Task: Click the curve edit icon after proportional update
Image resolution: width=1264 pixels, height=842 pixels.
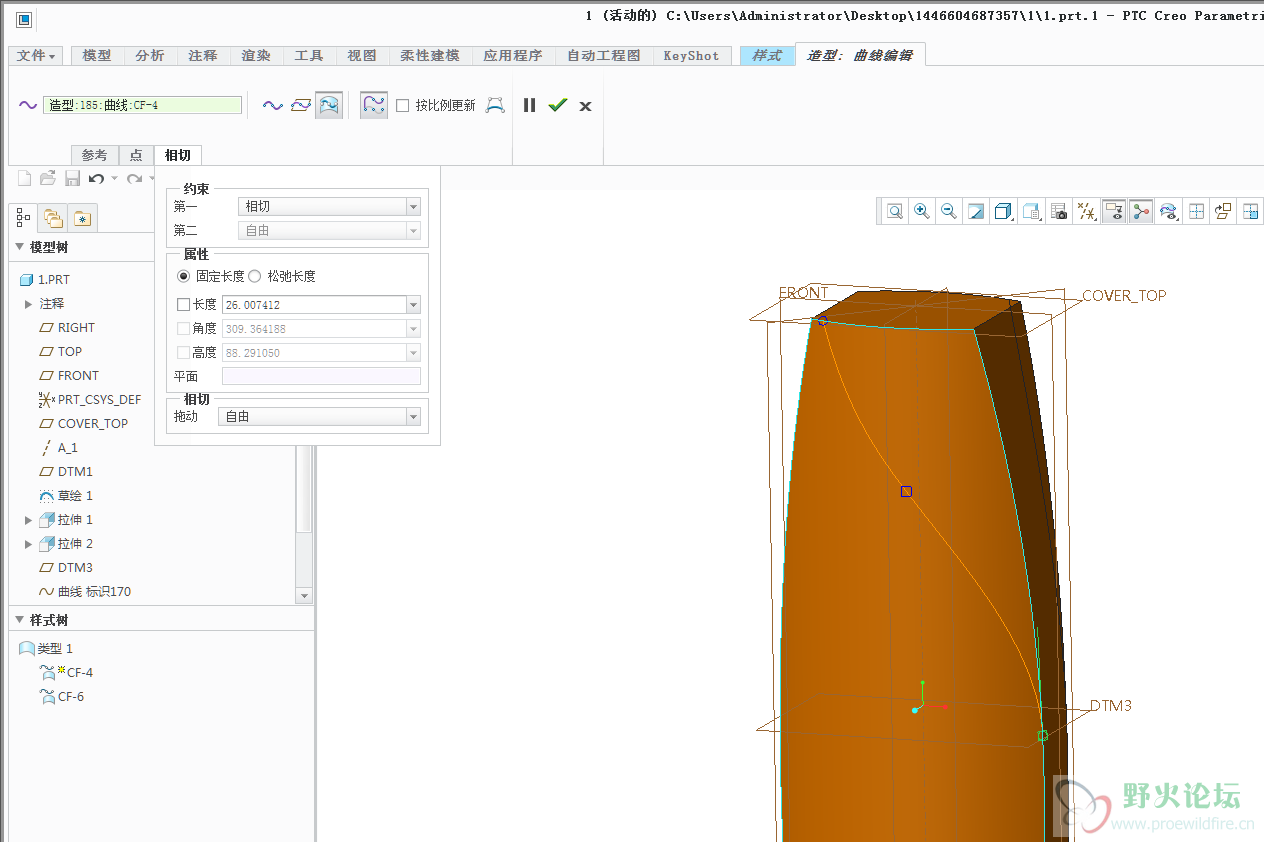Action: pyautogui.click(x=495, y=105)
